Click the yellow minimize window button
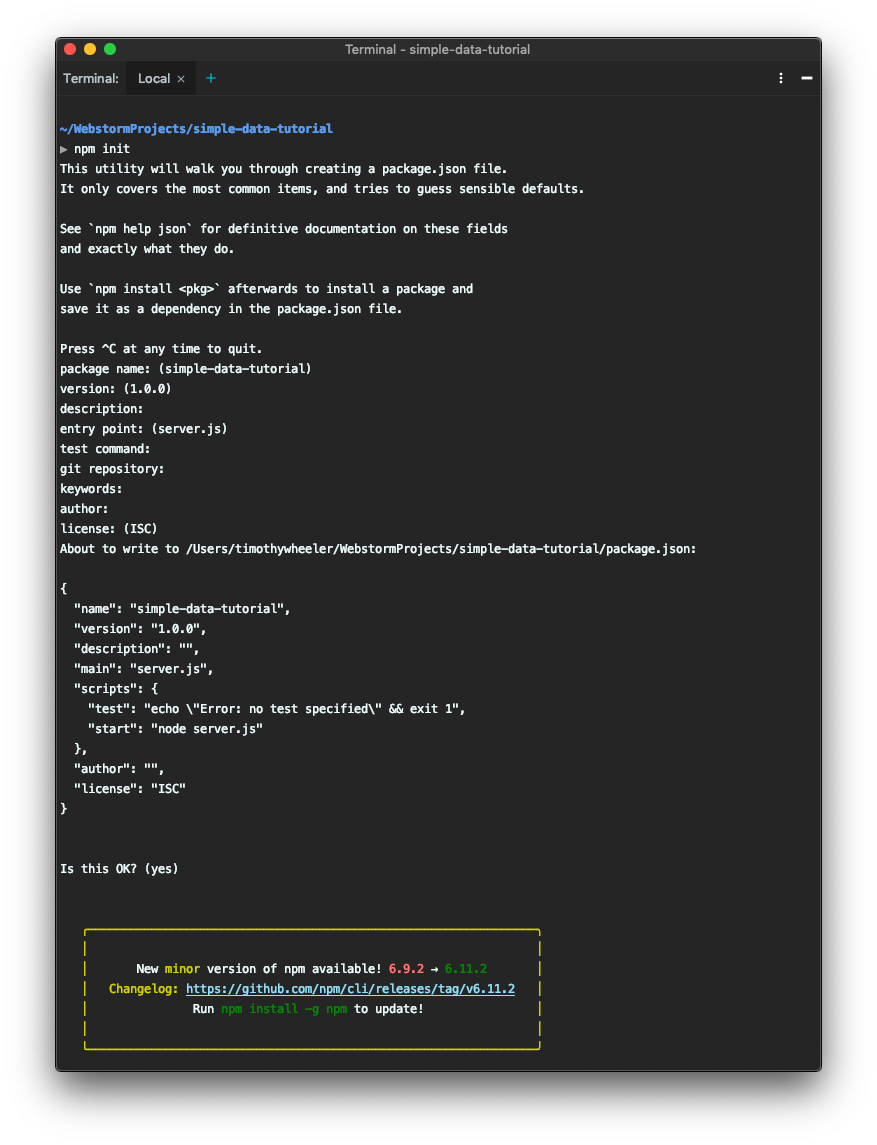The image size is (877, 1145). [x=90, y=49]
